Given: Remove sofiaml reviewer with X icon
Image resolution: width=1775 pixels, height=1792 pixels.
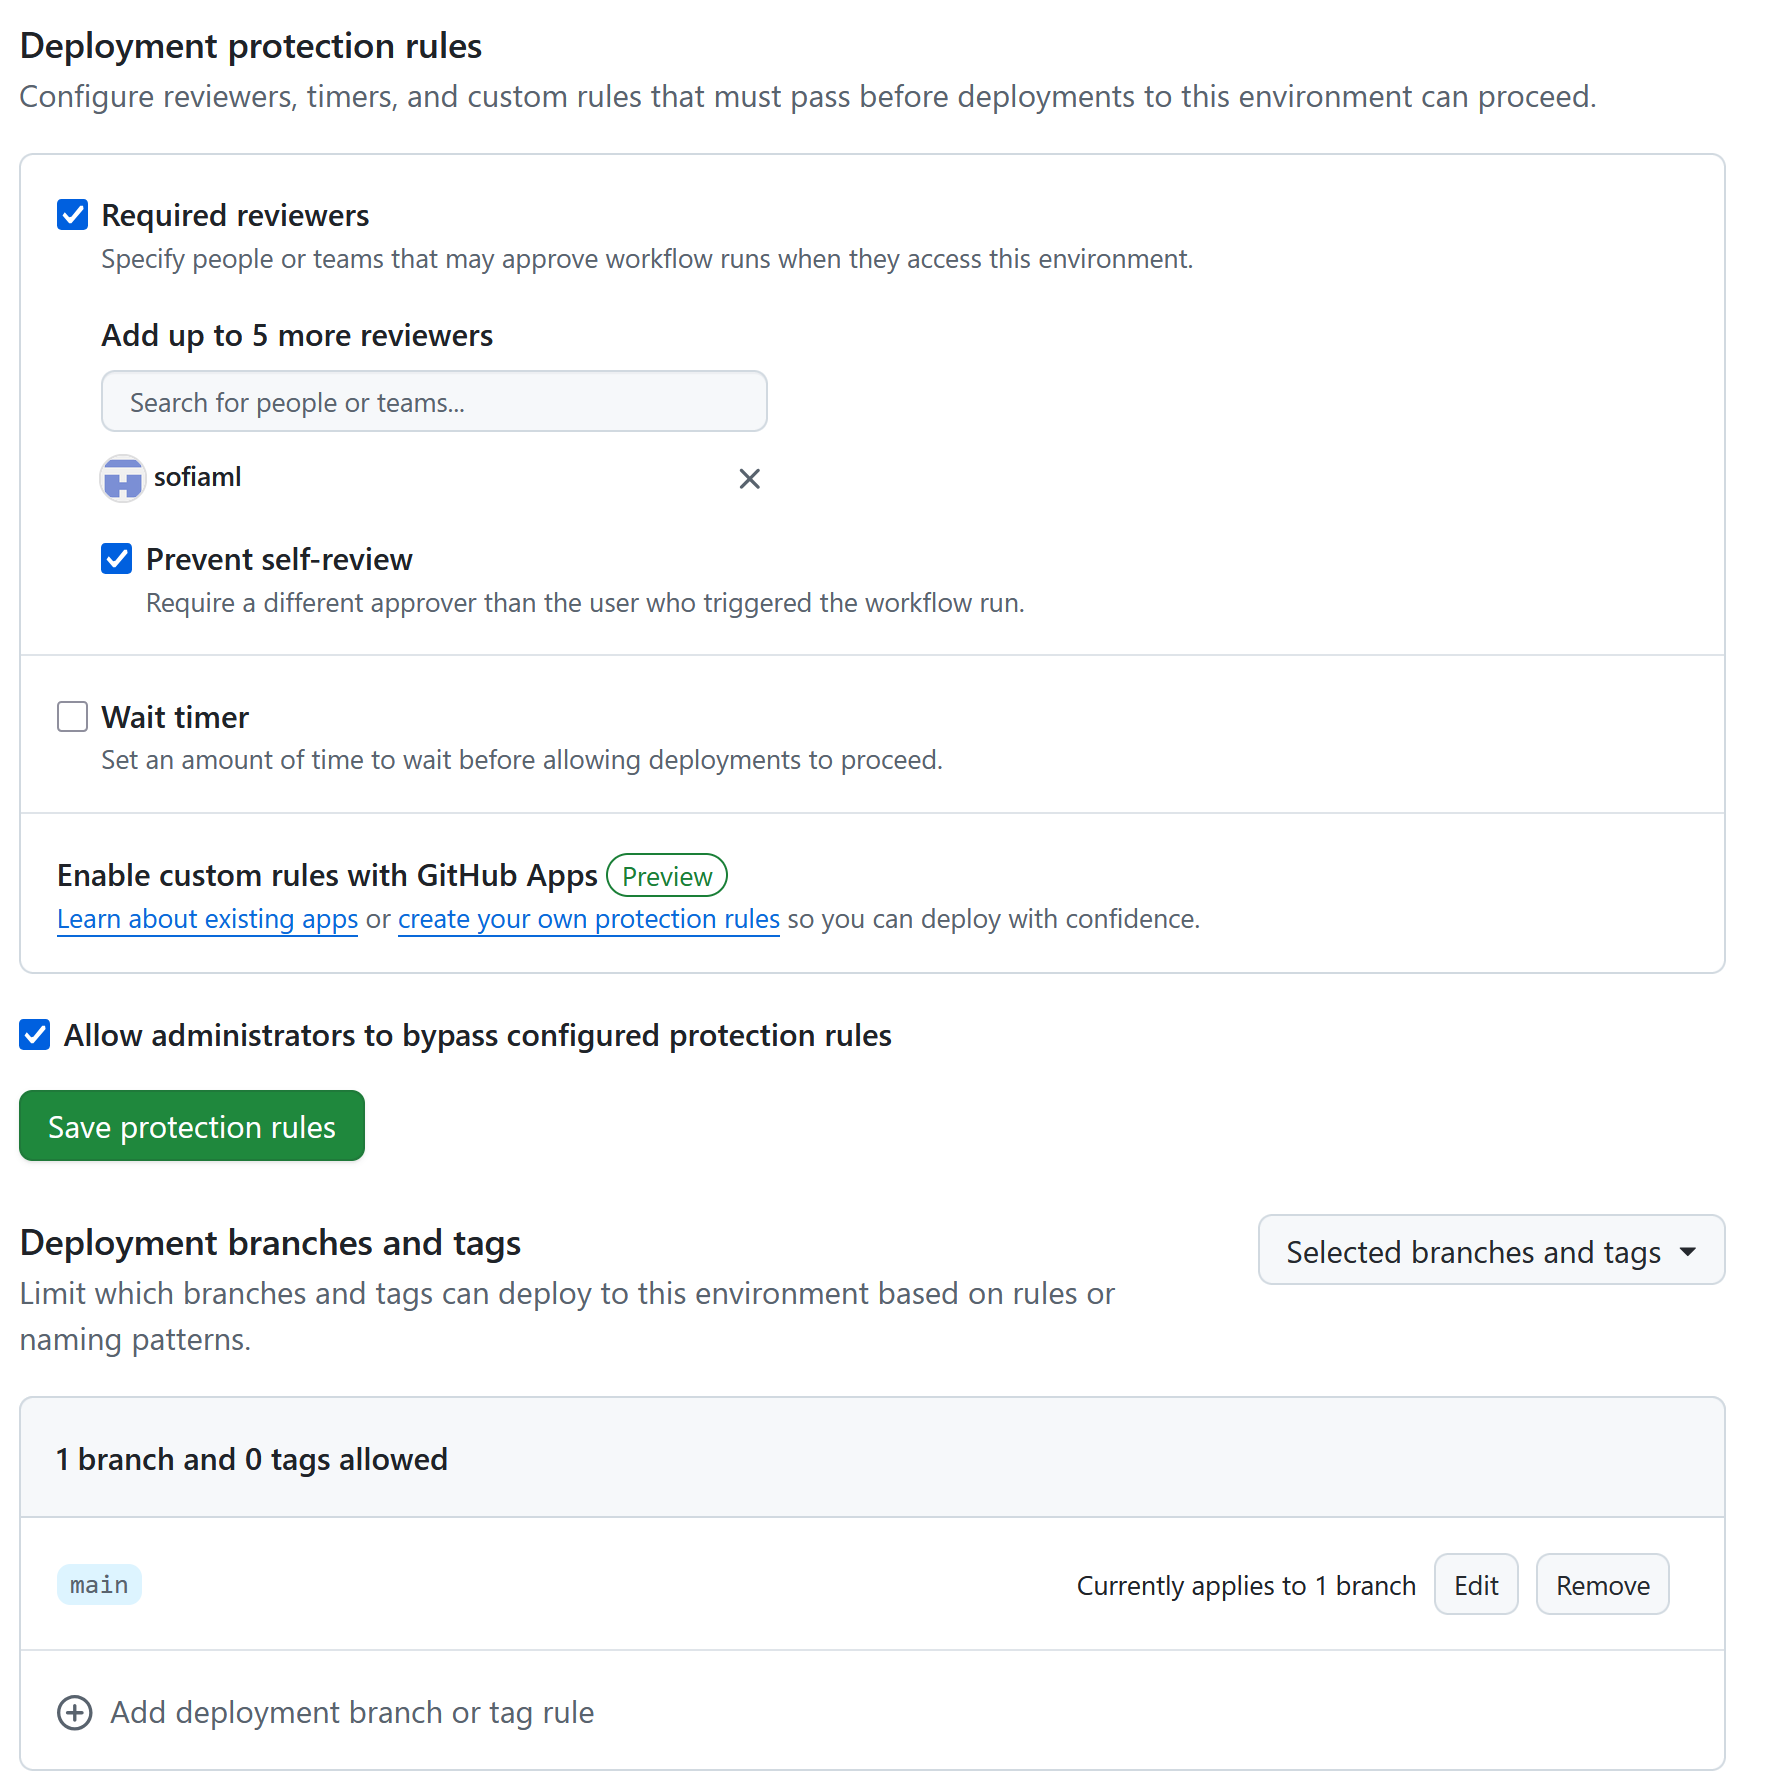Looking at the screenshot, I should coord(749,479).
